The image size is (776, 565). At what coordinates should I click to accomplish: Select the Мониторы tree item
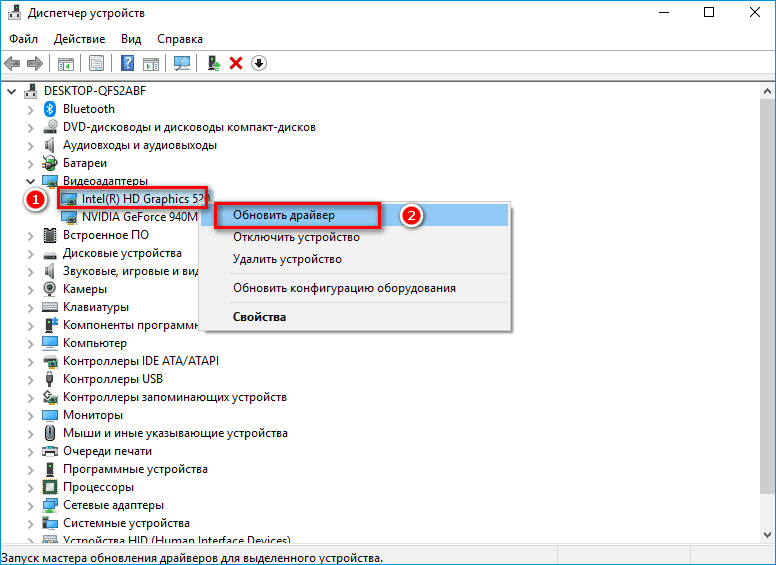(x=93, y=415)
